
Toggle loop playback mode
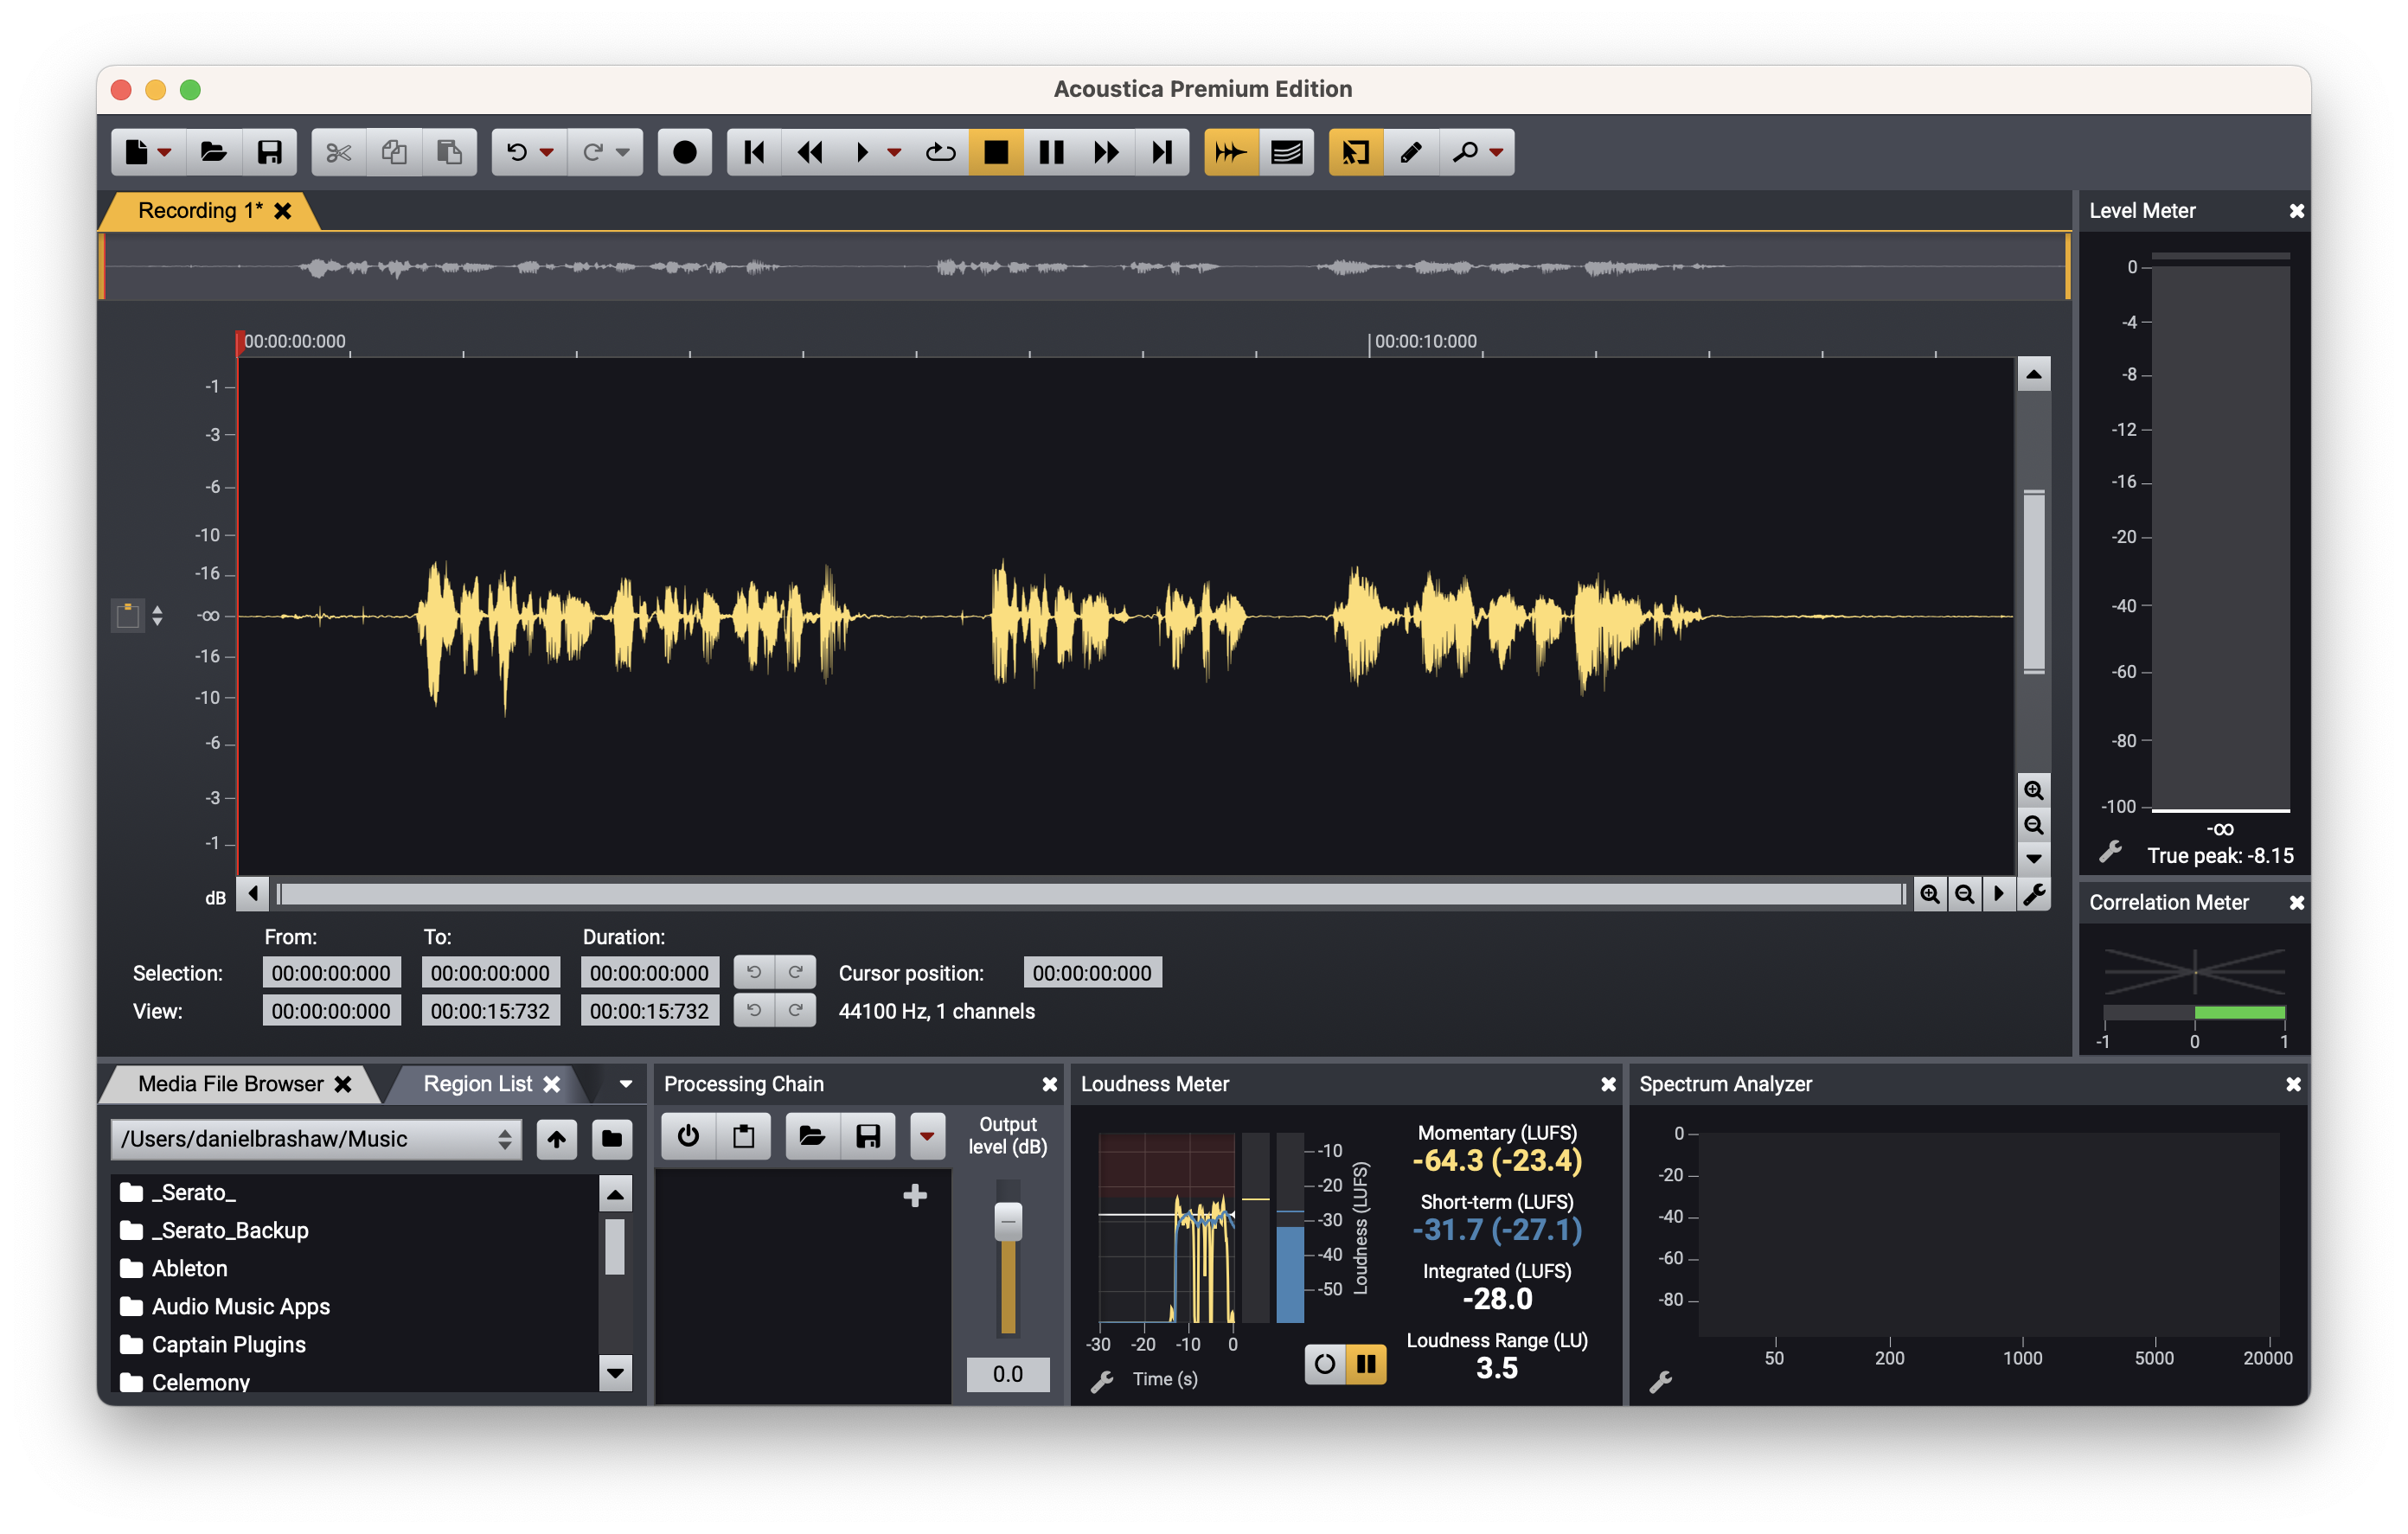[940, 152]
